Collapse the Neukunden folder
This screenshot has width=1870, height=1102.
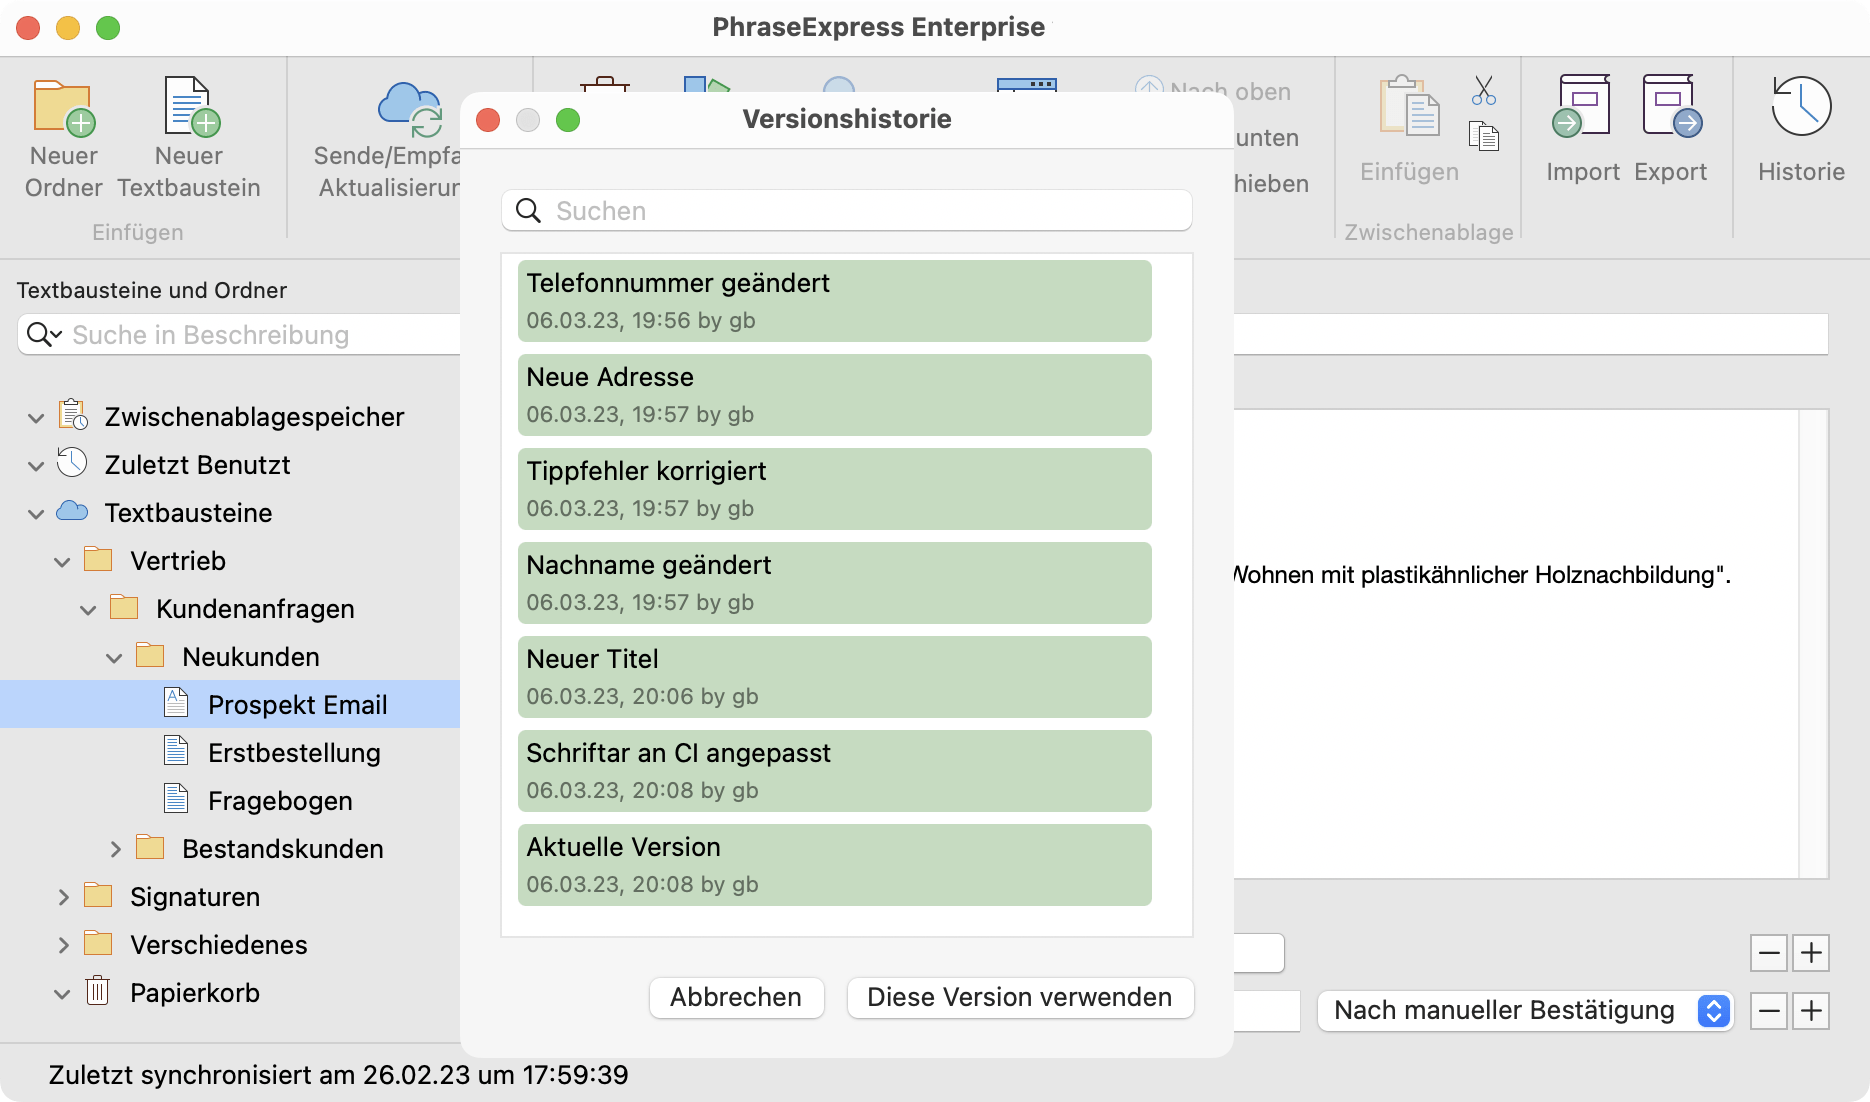pyautogui.click(x=114, y=658)
